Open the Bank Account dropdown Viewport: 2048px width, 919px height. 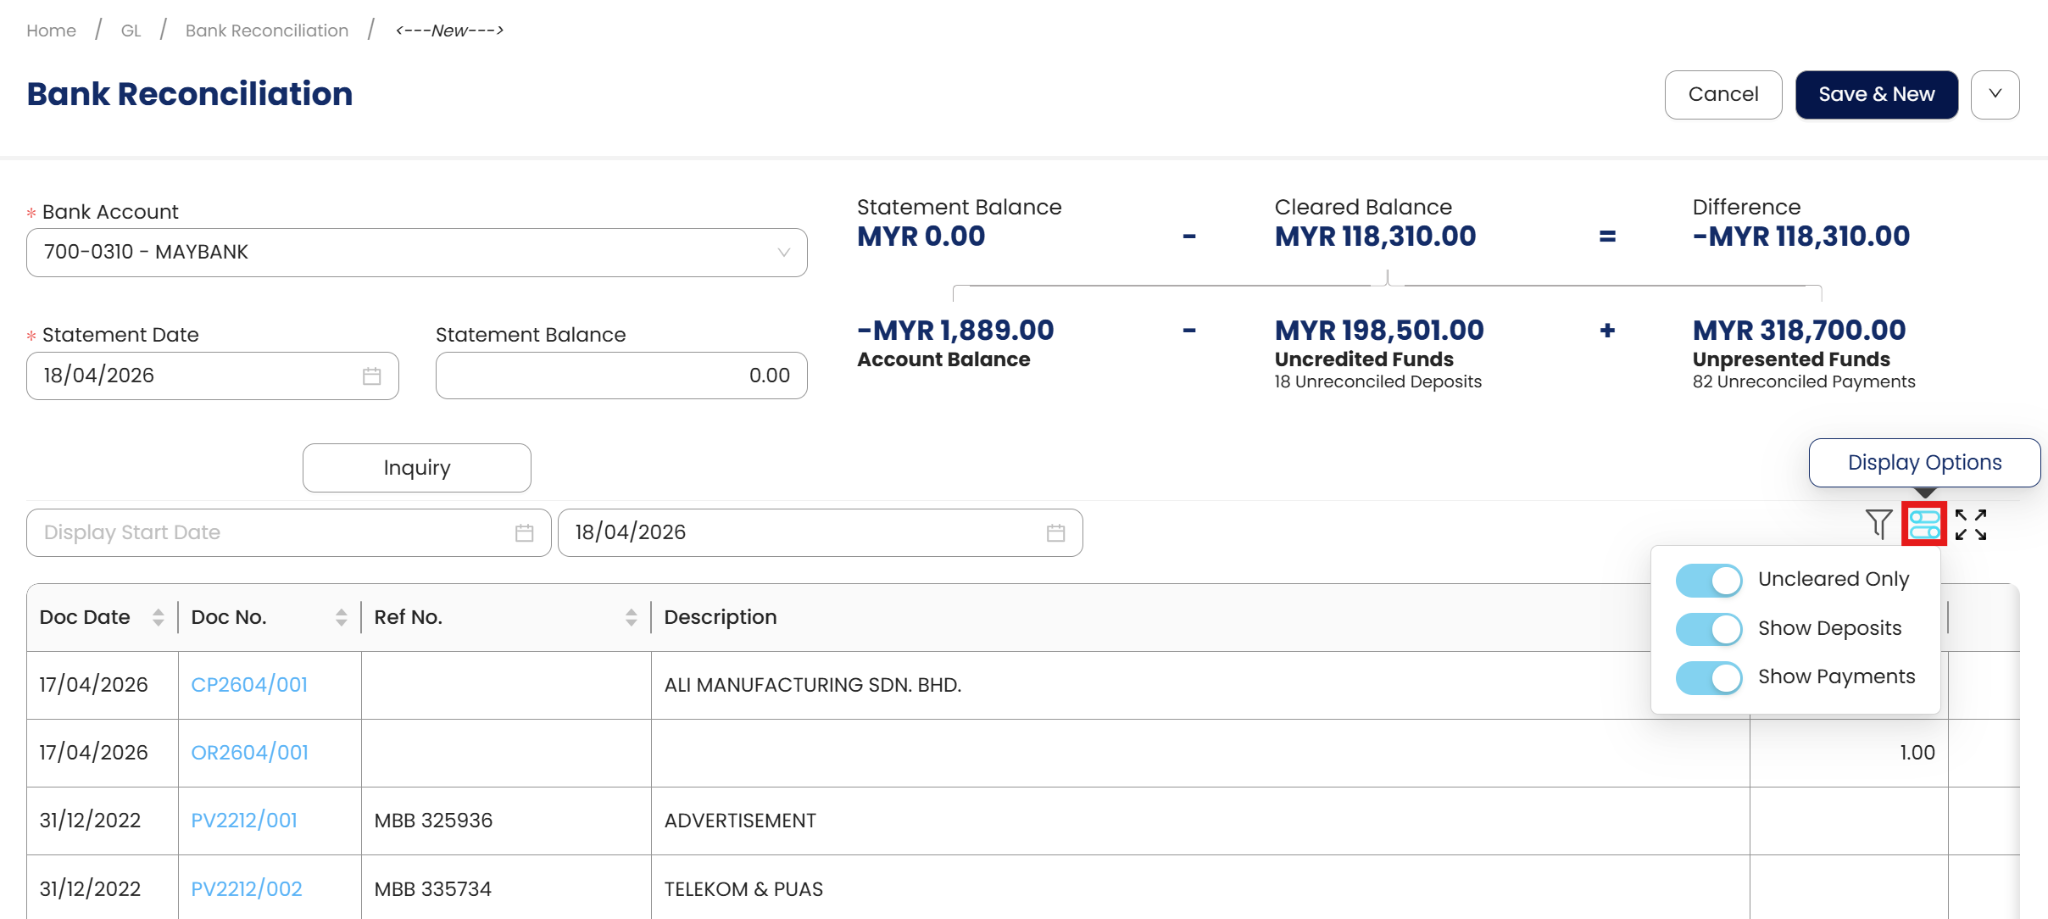pos(416,253)
